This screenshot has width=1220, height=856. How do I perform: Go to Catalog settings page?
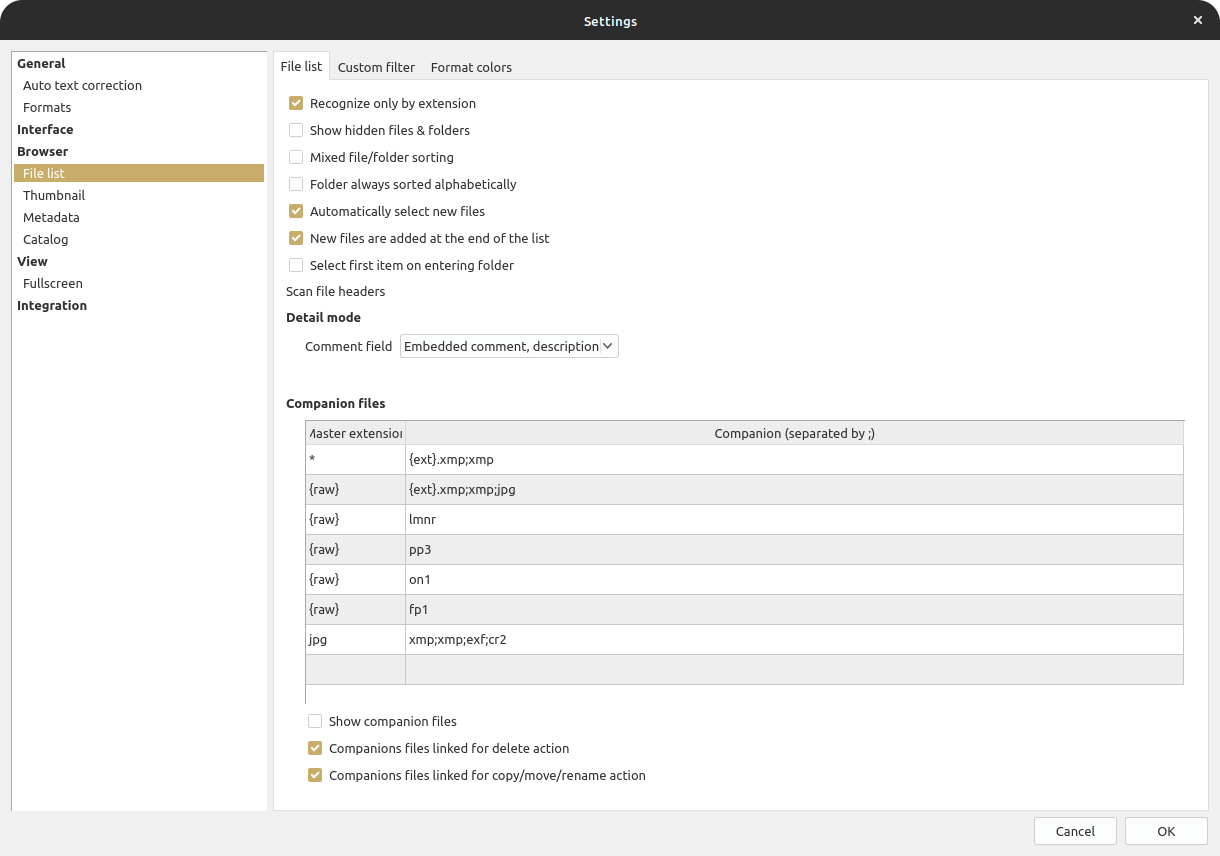(46, 239)
